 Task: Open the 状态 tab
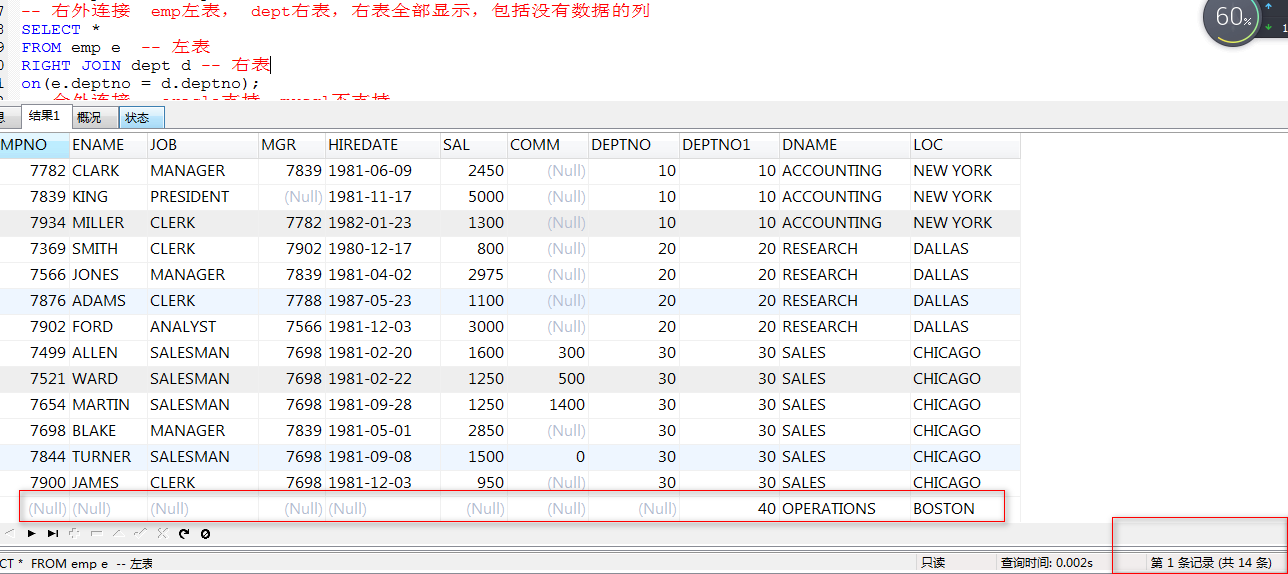tap(140, 117)
